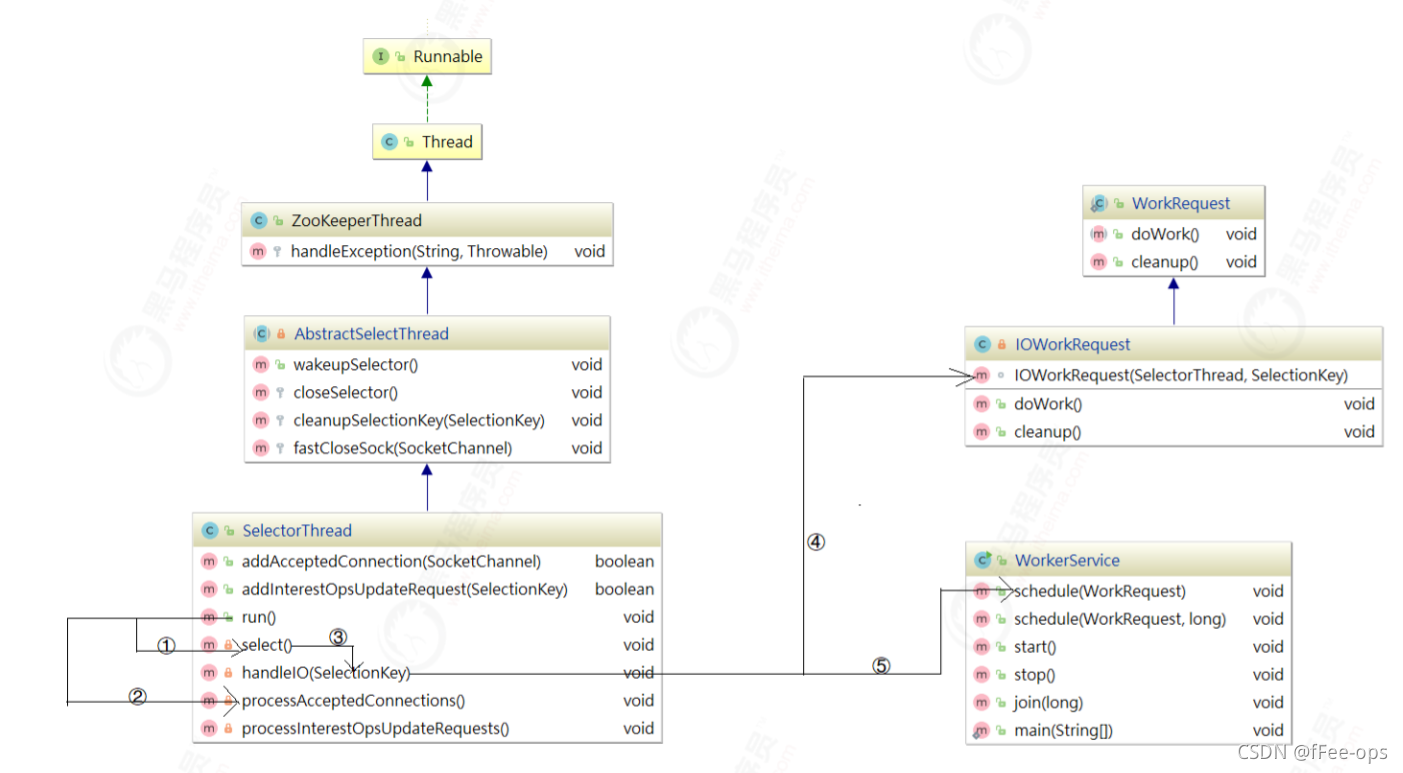
Task: Click the class icon beside IOWorkRequest title
Action: coord(982,345)
